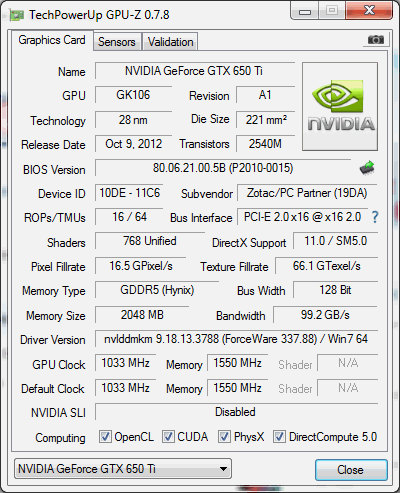Click the 'Computing' label

60,438
